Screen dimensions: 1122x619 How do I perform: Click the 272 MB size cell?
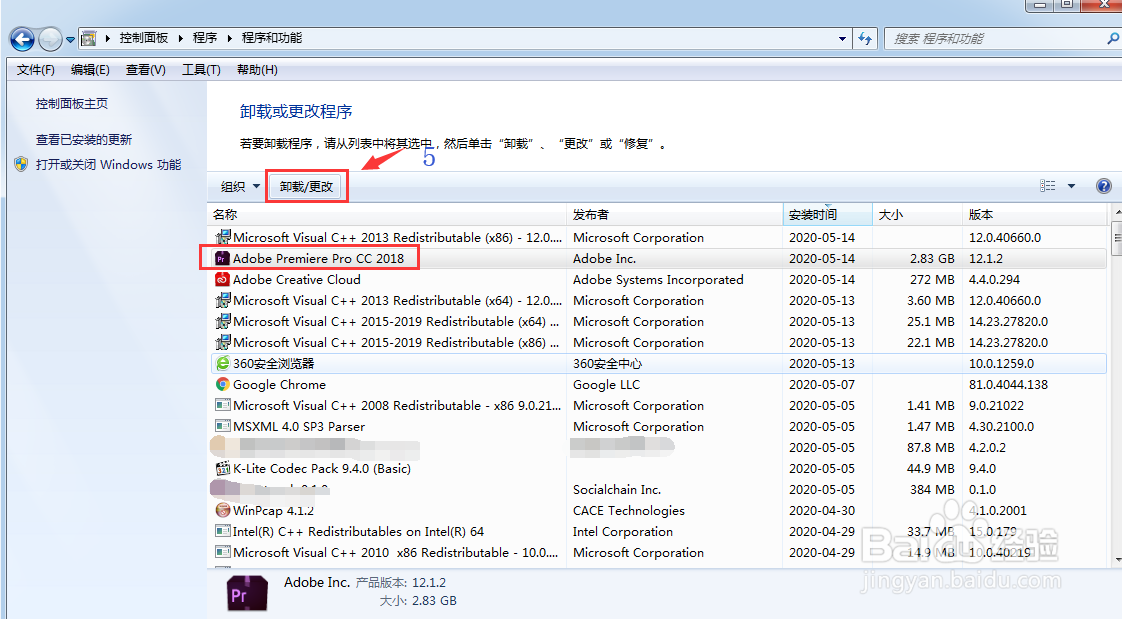(x=932, y=279)
